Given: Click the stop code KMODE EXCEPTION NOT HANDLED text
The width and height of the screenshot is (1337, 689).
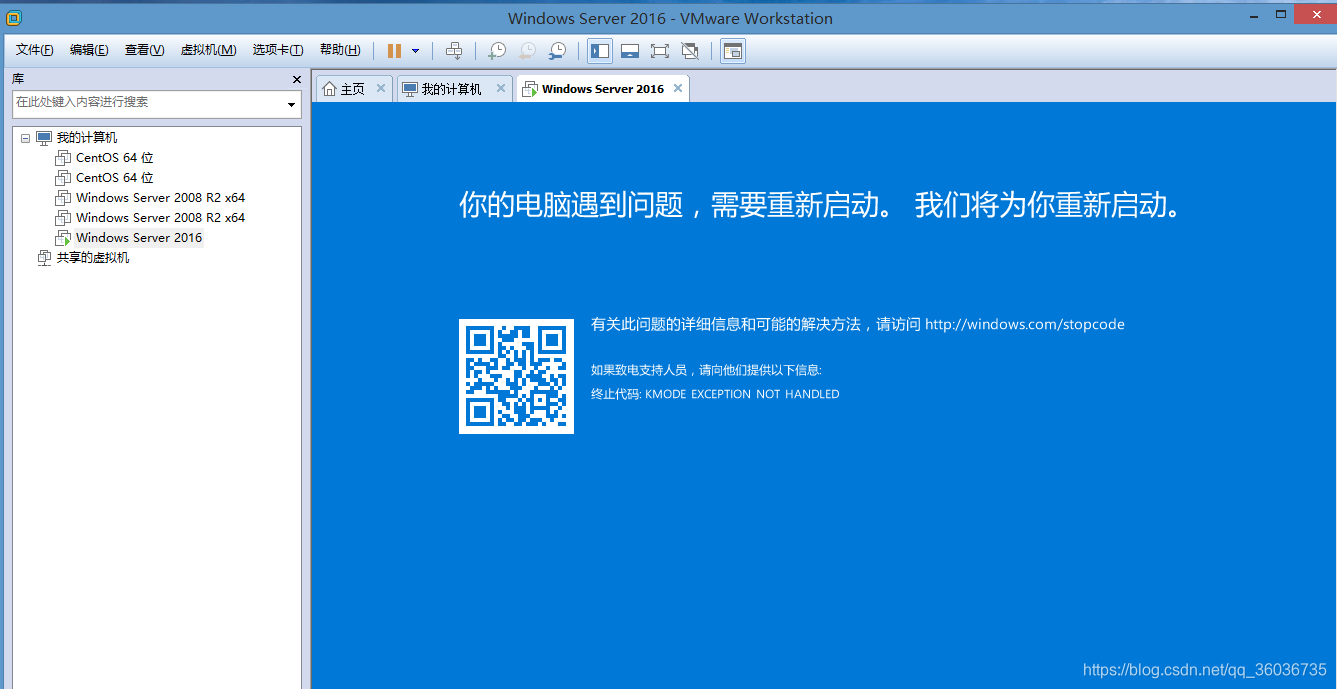Looking at the screenshot, I should (742, 394).
